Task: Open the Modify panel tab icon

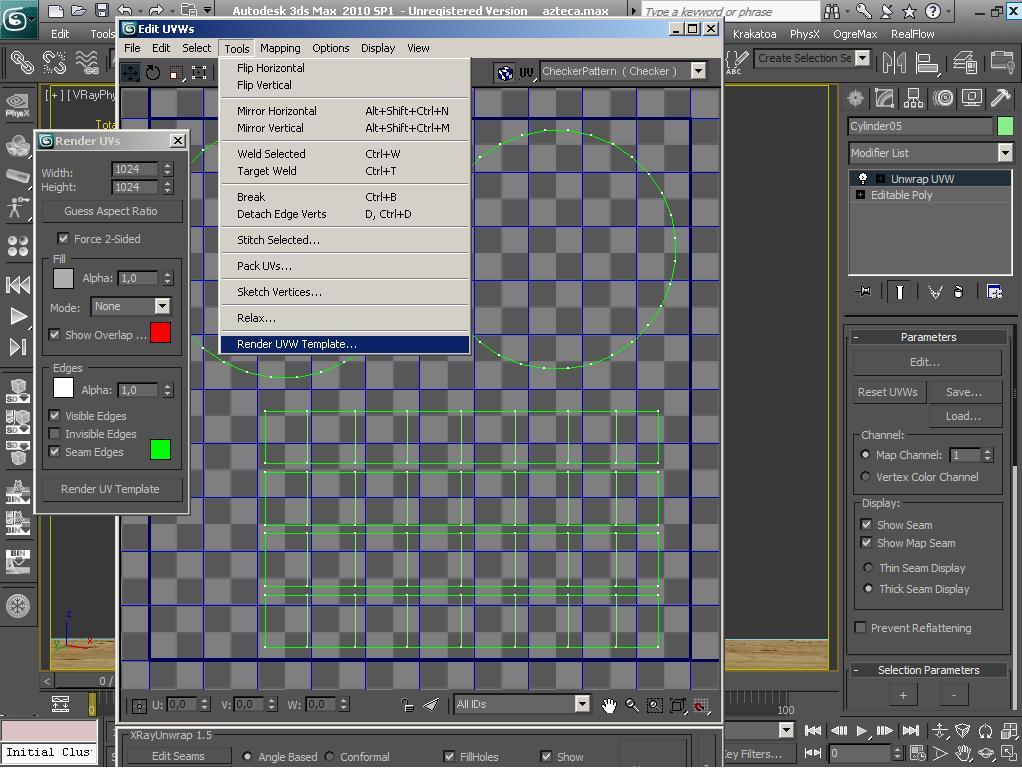Action: 884,98
